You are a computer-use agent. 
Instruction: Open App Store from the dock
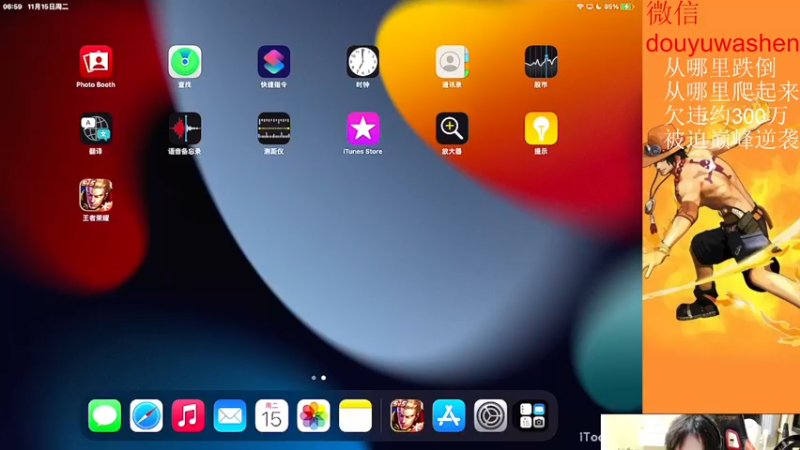448,416
